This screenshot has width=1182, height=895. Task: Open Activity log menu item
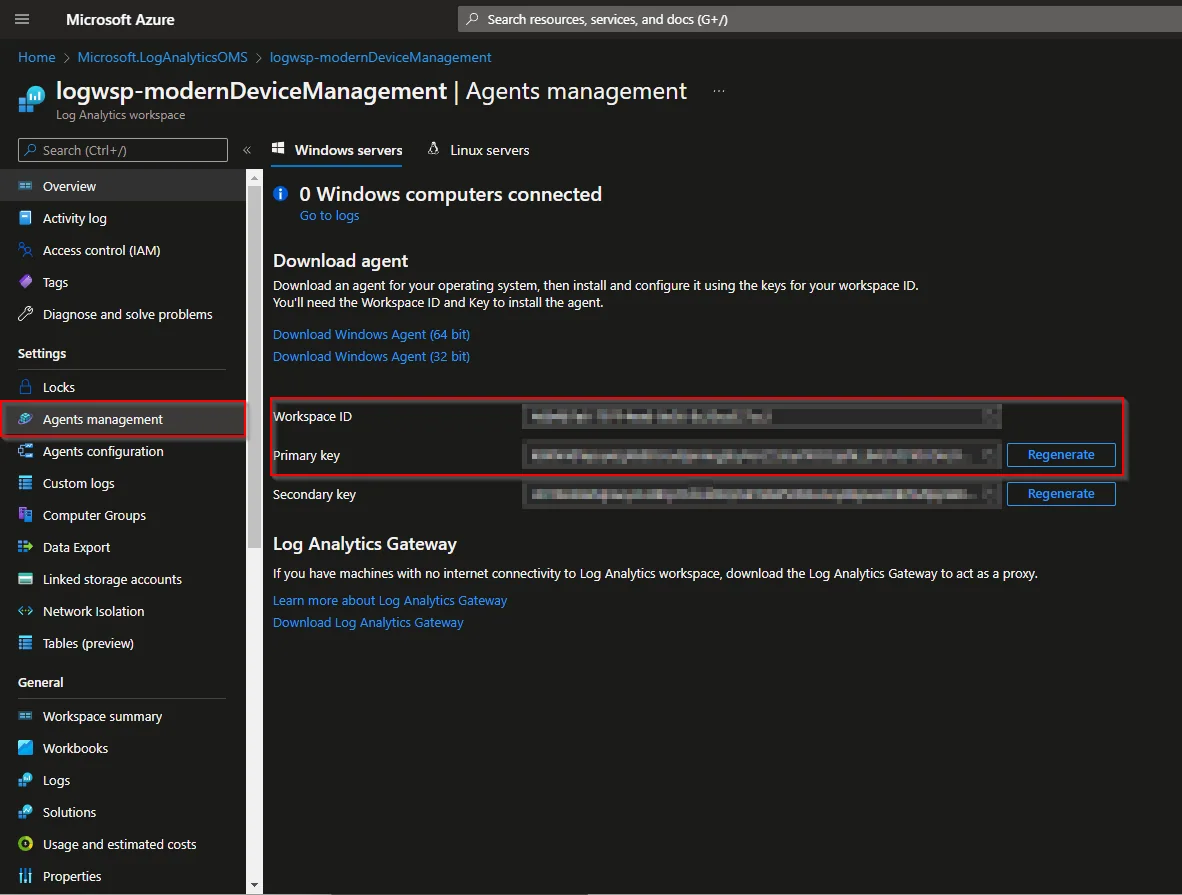[123, 218]
